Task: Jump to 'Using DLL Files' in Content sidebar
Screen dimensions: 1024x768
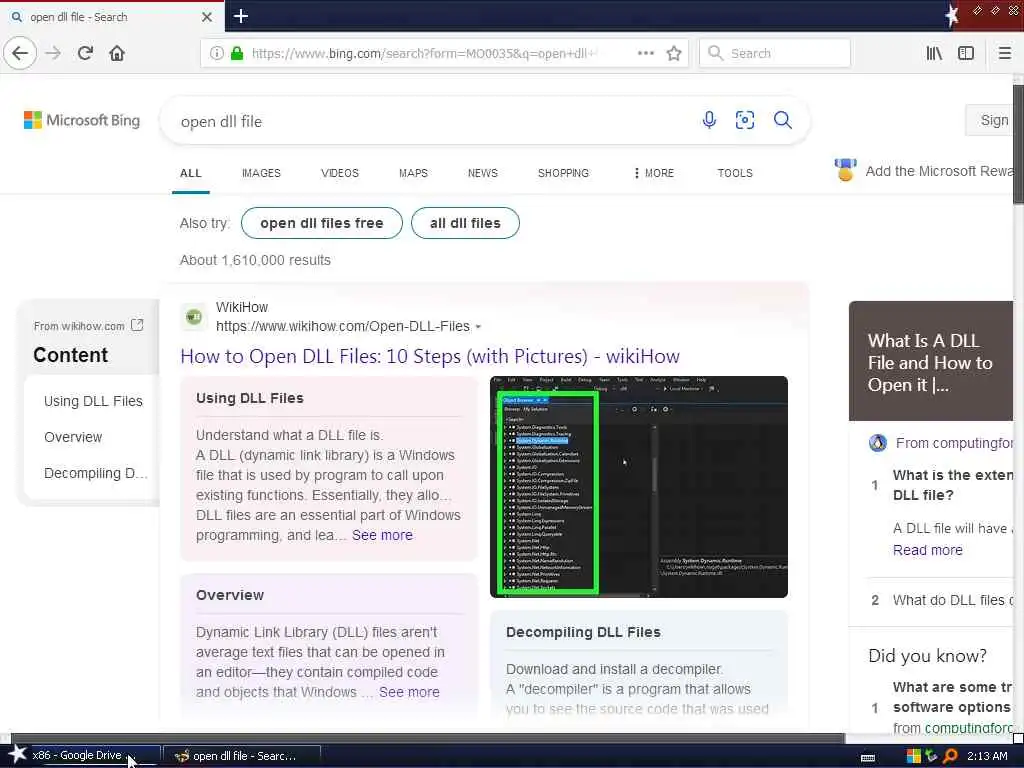Action: click(93, 401)
